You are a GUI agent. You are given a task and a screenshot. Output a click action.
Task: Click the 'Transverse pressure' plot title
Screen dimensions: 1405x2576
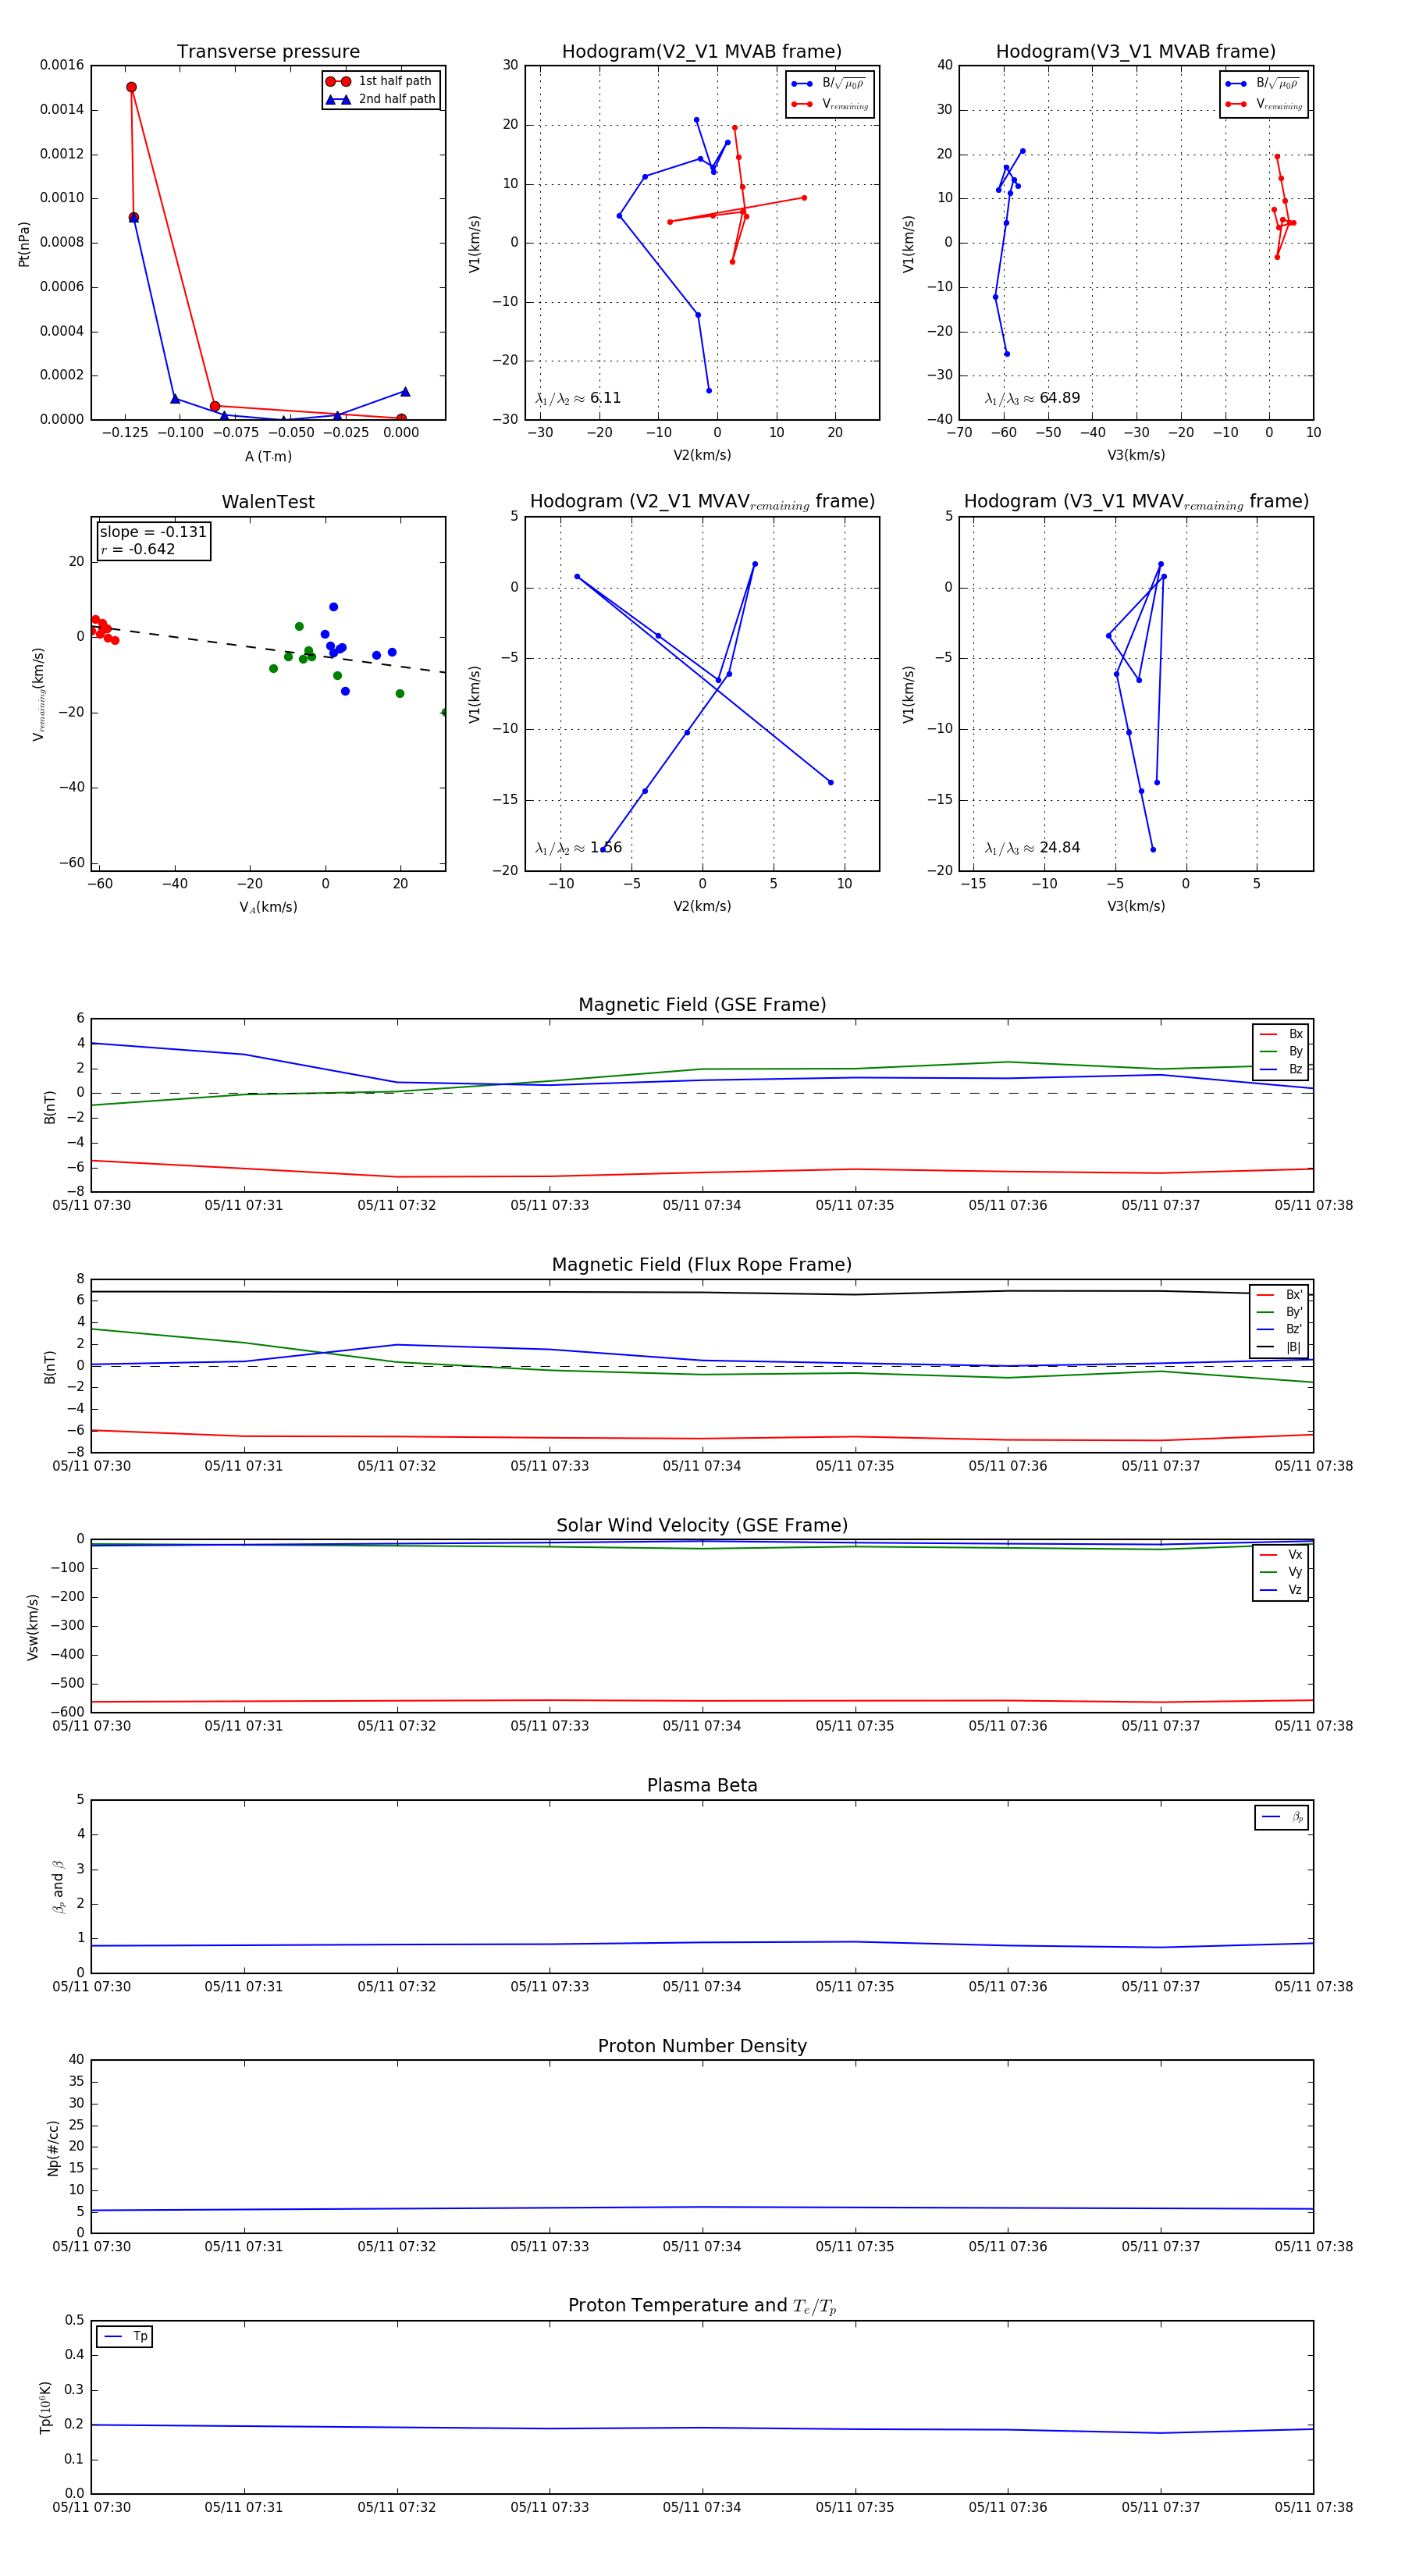[x=268, y=52]
